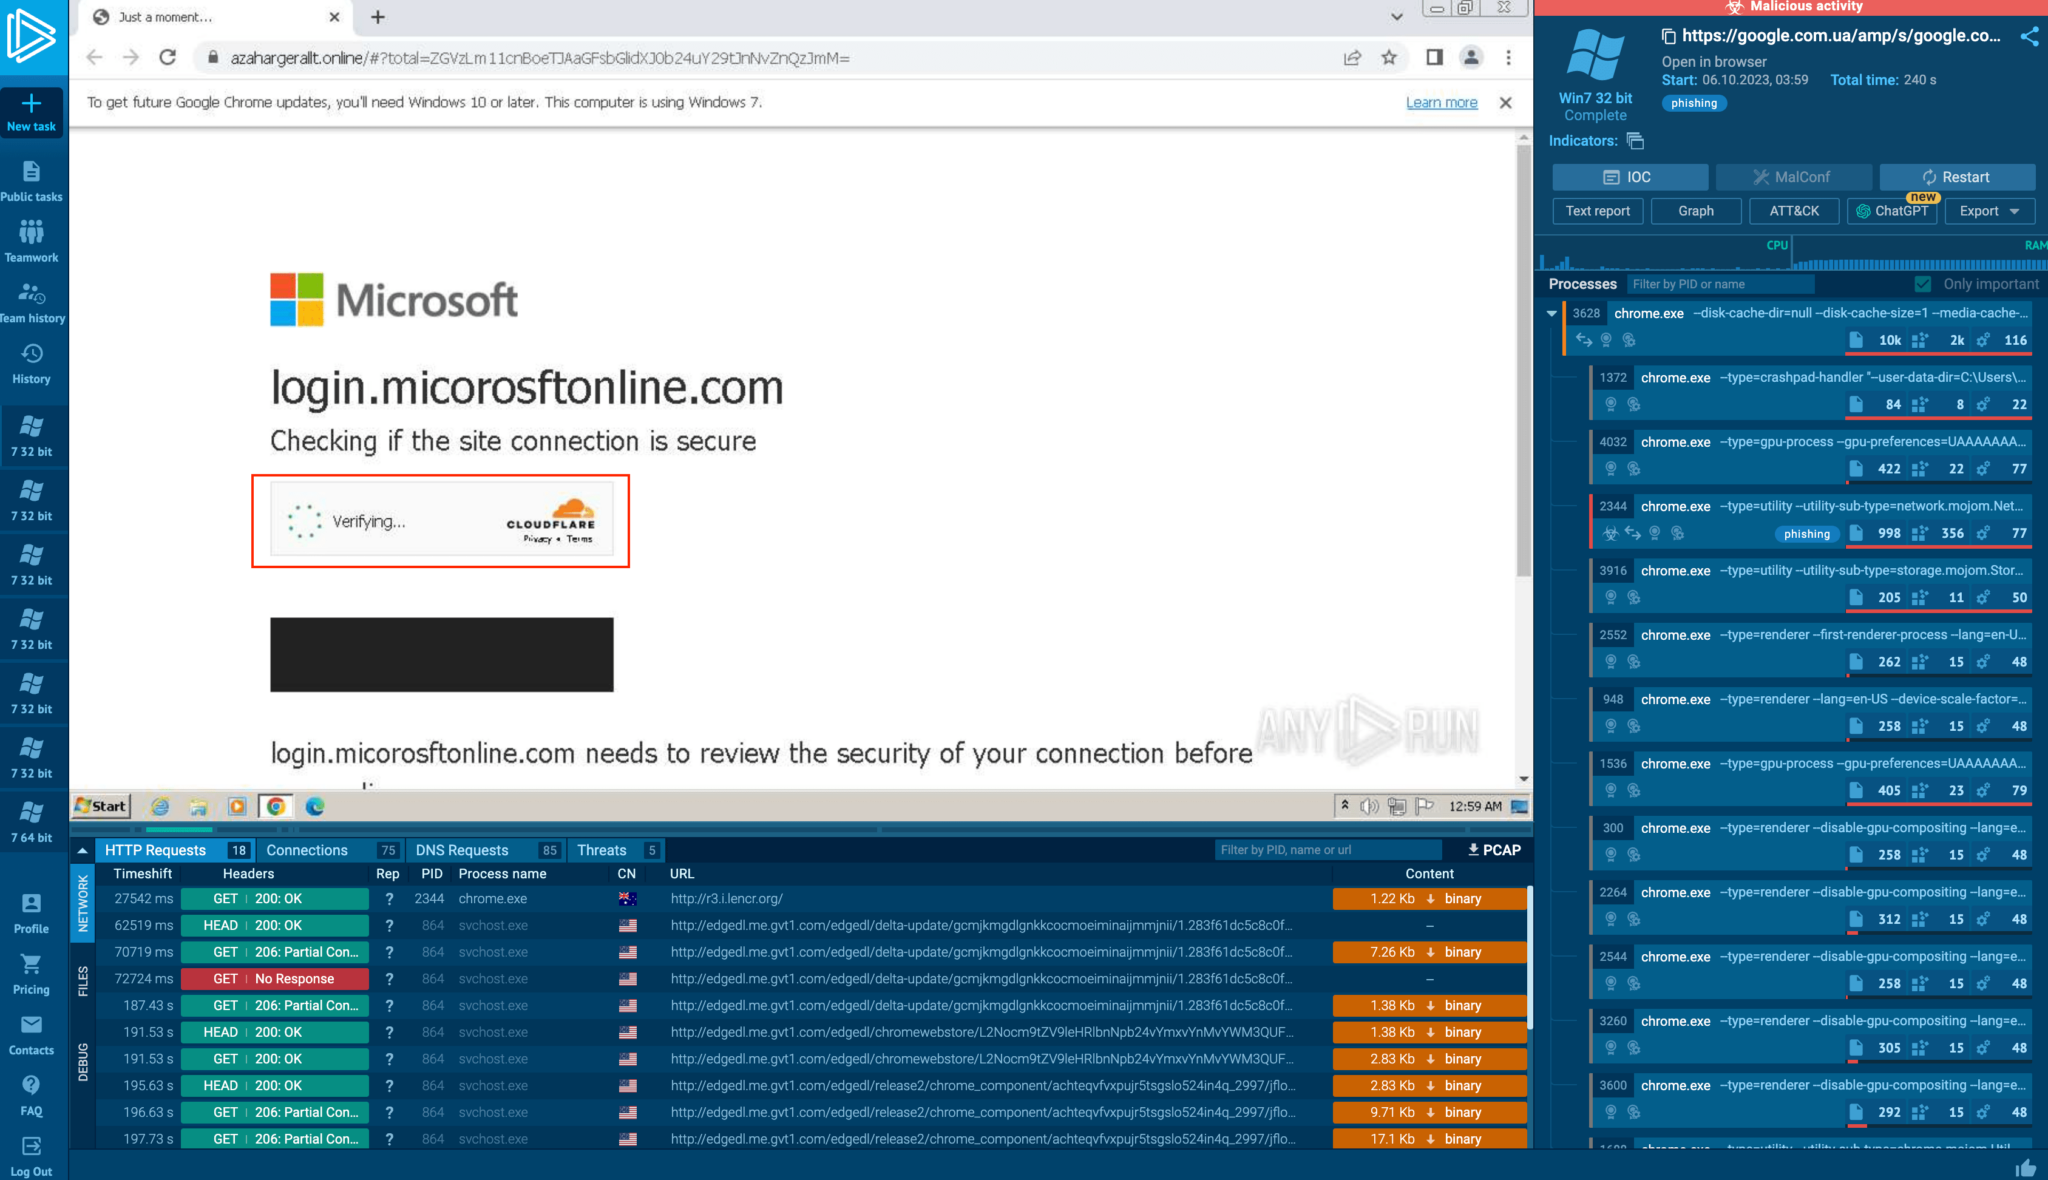This screenshot has width=2048, height=1180.
Task: Collapse the chrome.exe 3628 process tree
Action: tap(1553, 313)
